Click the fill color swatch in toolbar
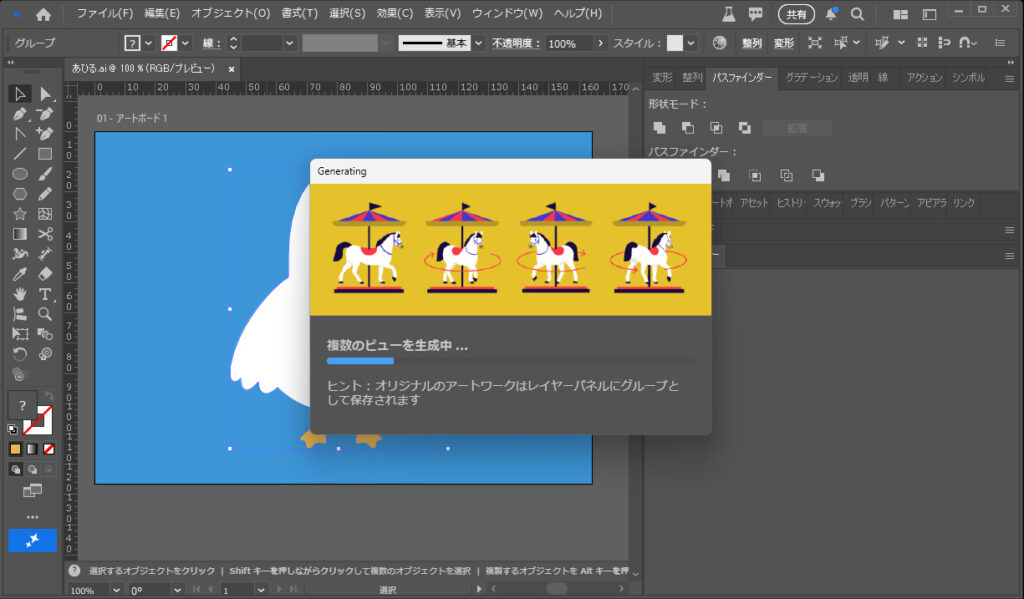Image resolution: width=1024 pixels, height=599 pixels. tap(22, 405)
